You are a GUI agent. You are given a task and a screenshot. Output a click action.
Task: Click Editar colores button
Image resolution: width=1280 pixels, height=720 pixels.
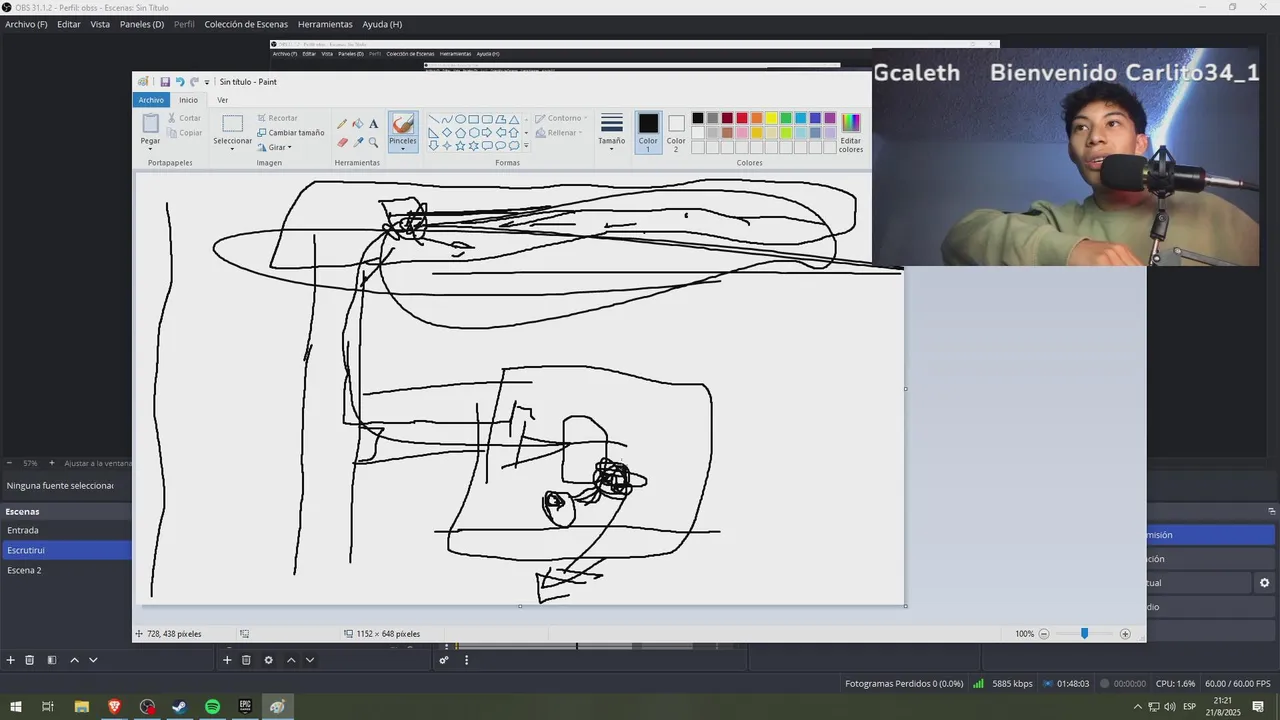(x=851, y=132)
